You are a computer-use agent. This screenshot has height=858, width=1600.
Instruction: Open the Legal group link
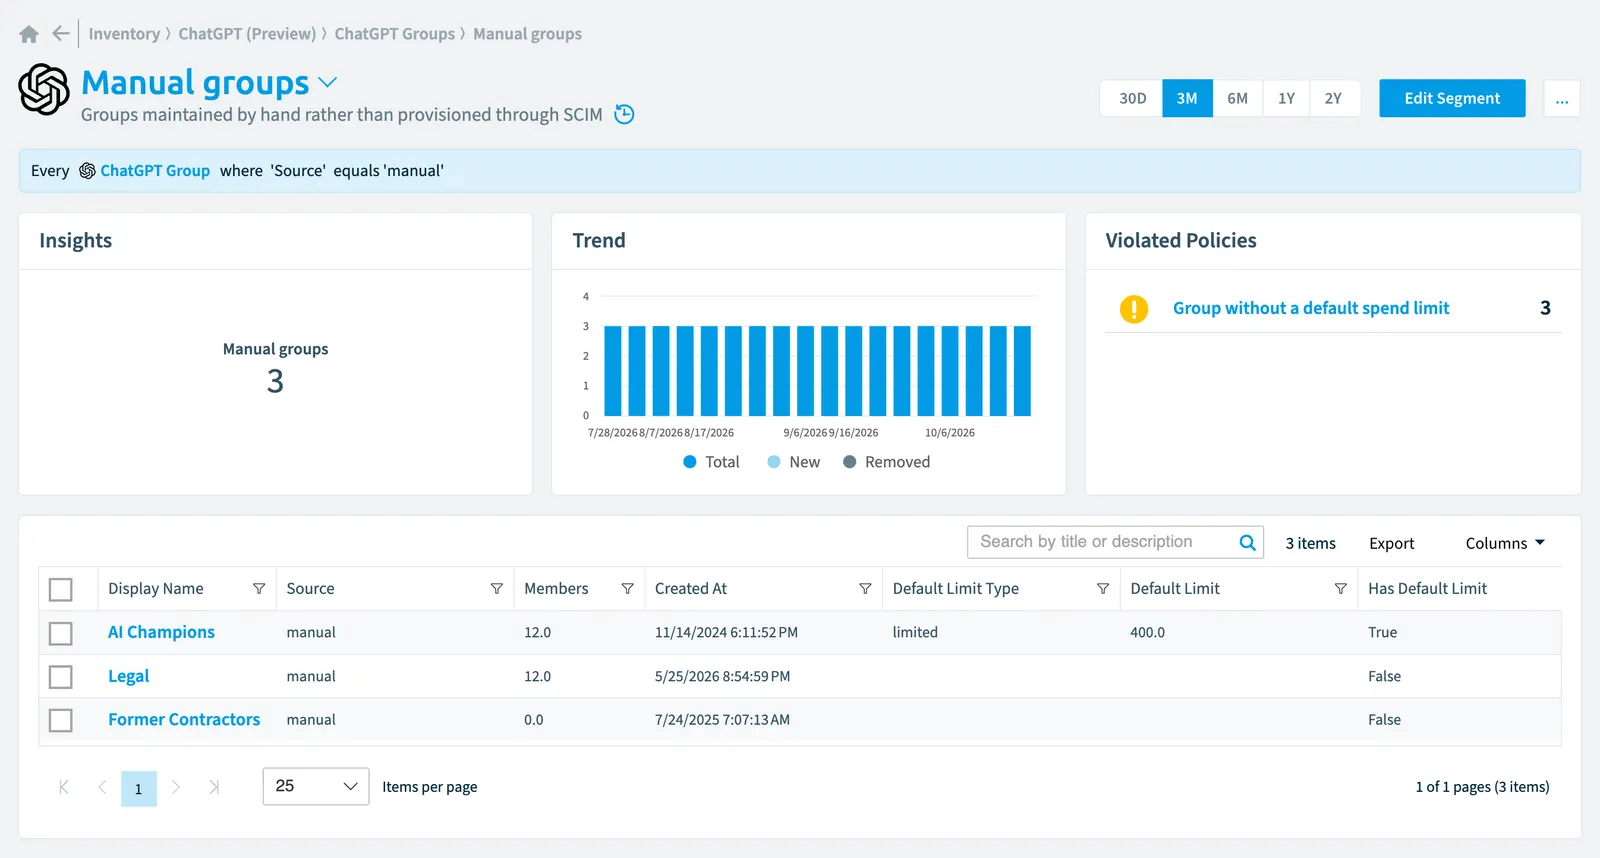128,676
